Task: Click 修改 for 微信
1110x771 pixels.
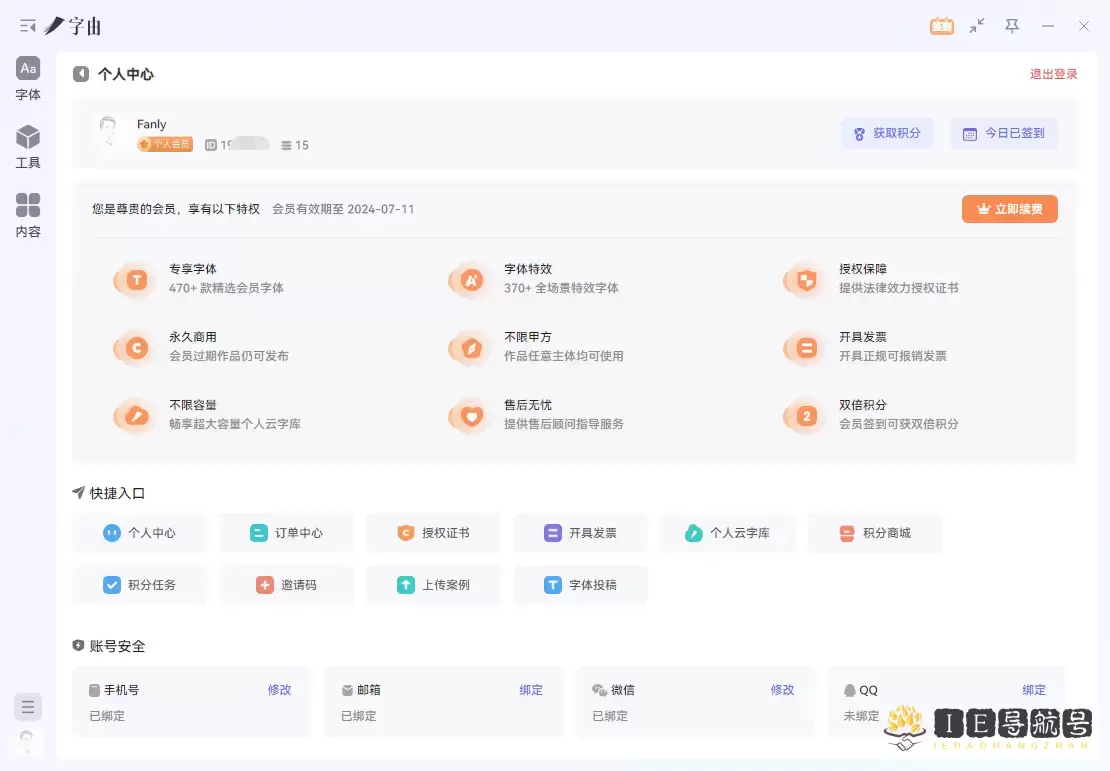Action: click(x=782, y=690)
